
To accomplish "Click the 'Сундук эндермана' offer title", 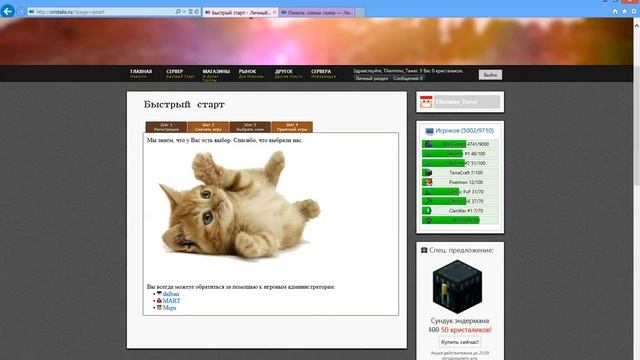I will coord(460,321).
